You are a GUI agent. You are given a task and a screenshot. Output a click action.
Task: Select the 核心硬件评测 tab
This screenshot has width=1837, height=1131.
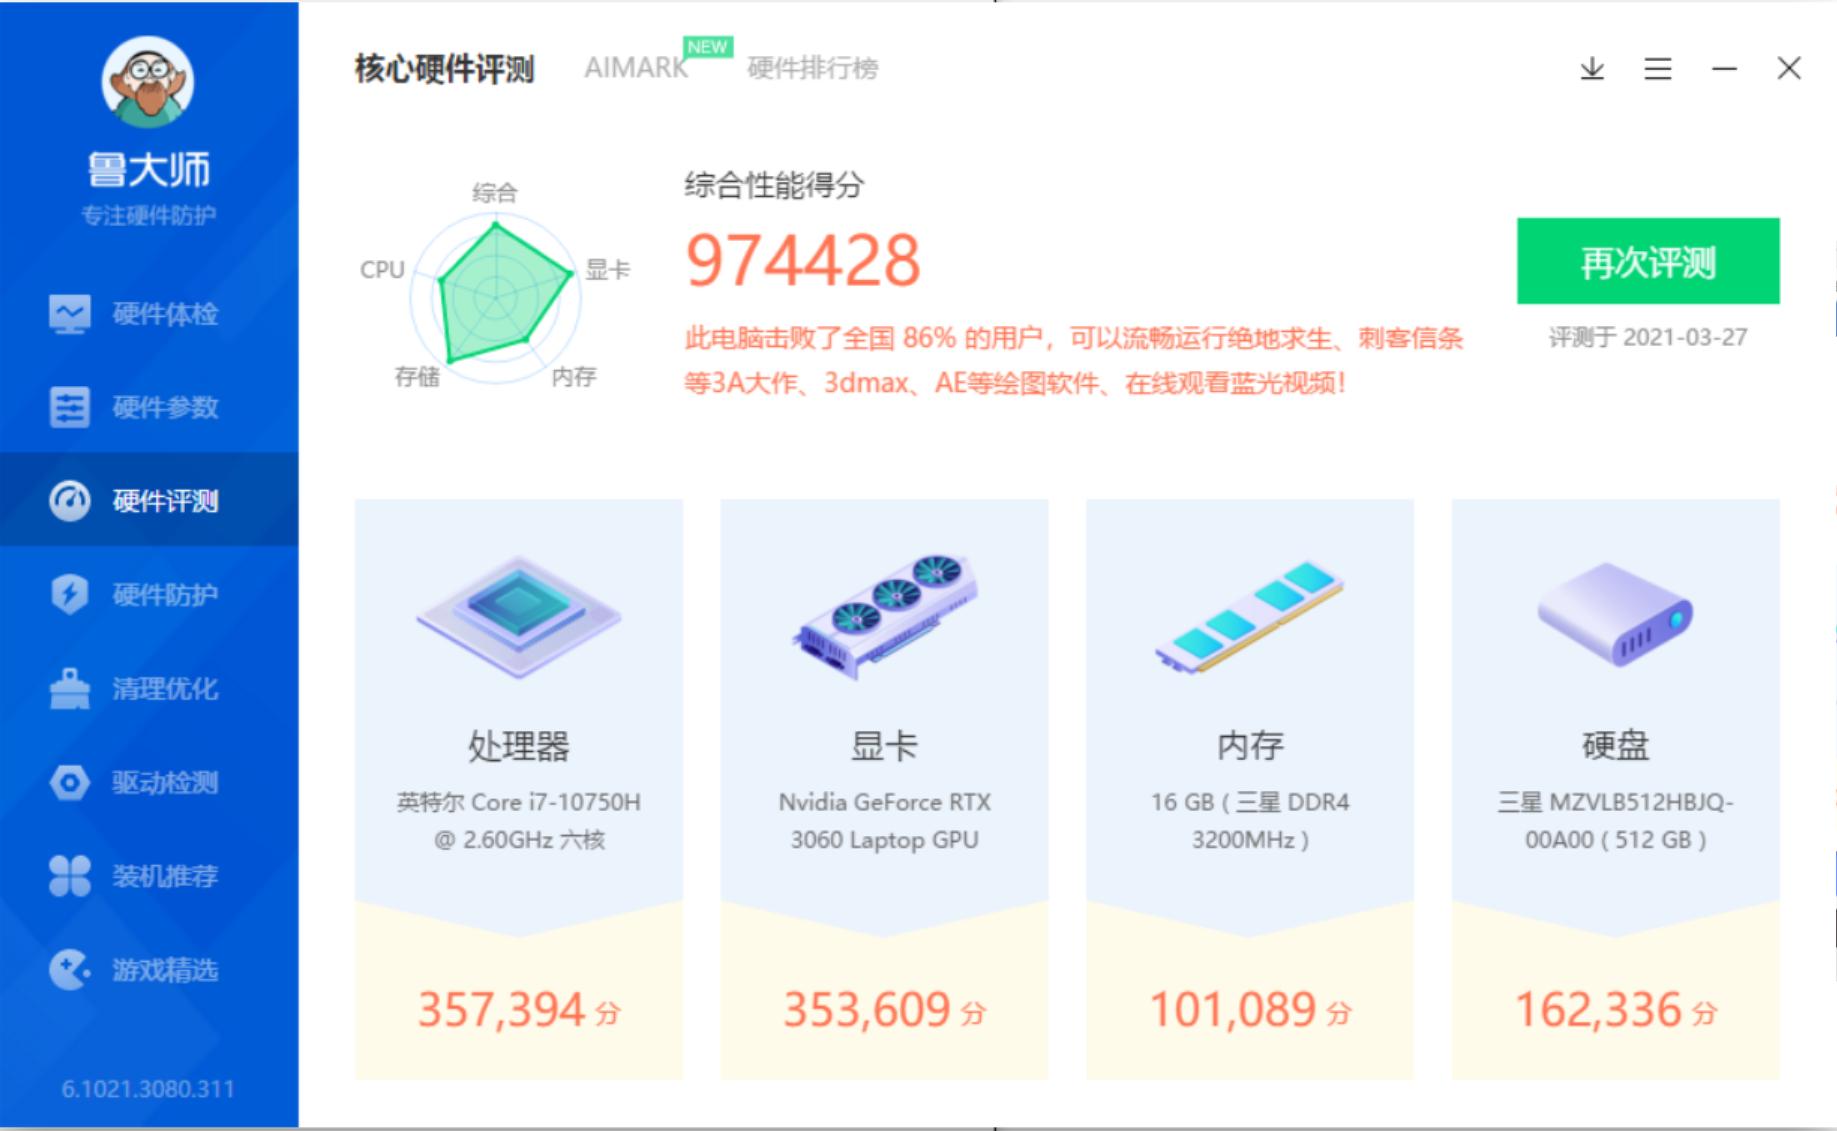(444, 68)
